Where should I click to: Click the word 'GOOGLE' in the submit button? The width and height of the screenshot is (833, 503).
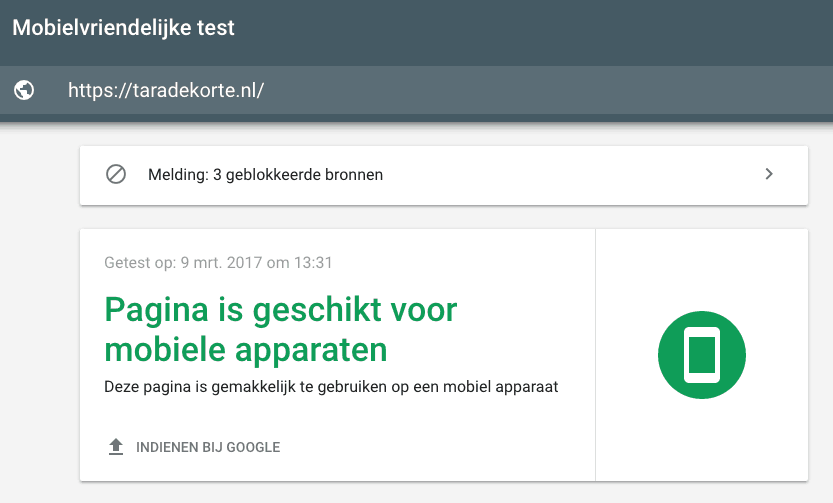pyautogui.click(x=254, y=447)
